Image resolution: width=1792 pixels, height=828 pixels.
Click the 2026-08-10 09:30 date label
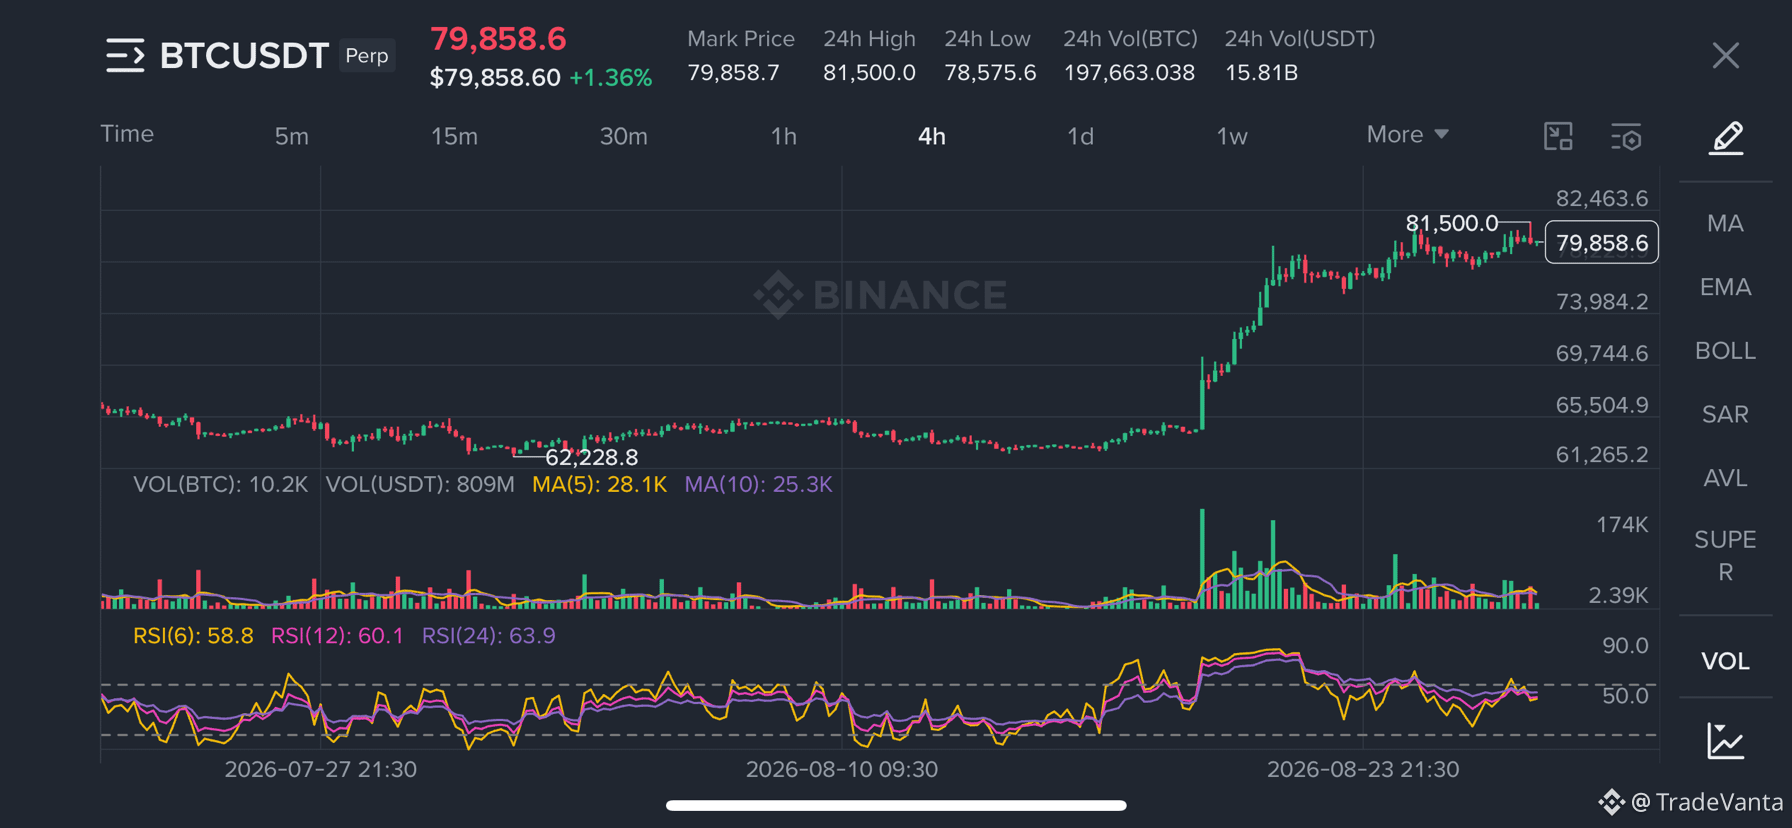(x=842, y=769)
